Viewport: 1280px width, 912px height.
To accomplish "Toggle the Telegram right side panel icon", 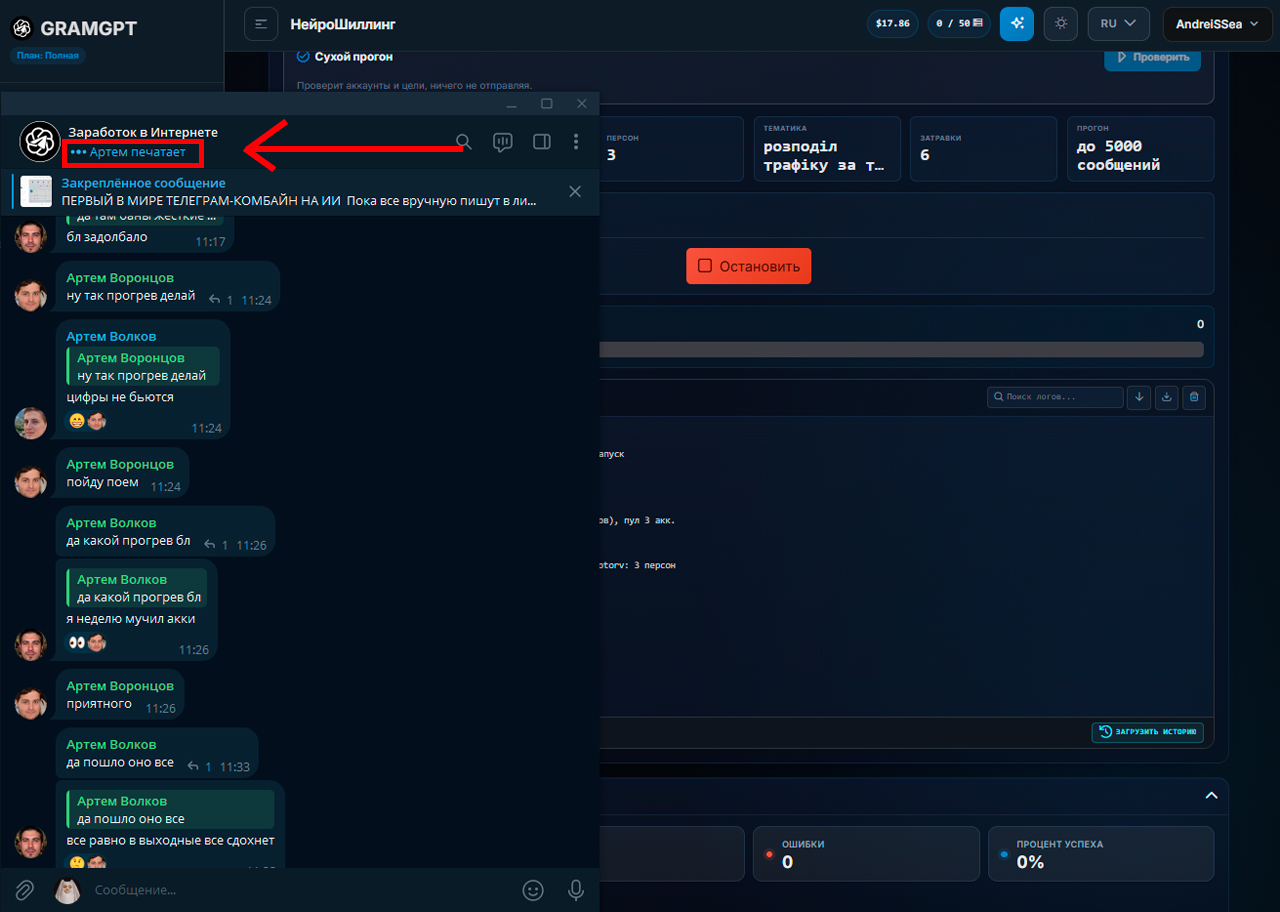I will (x=542, y=142).
